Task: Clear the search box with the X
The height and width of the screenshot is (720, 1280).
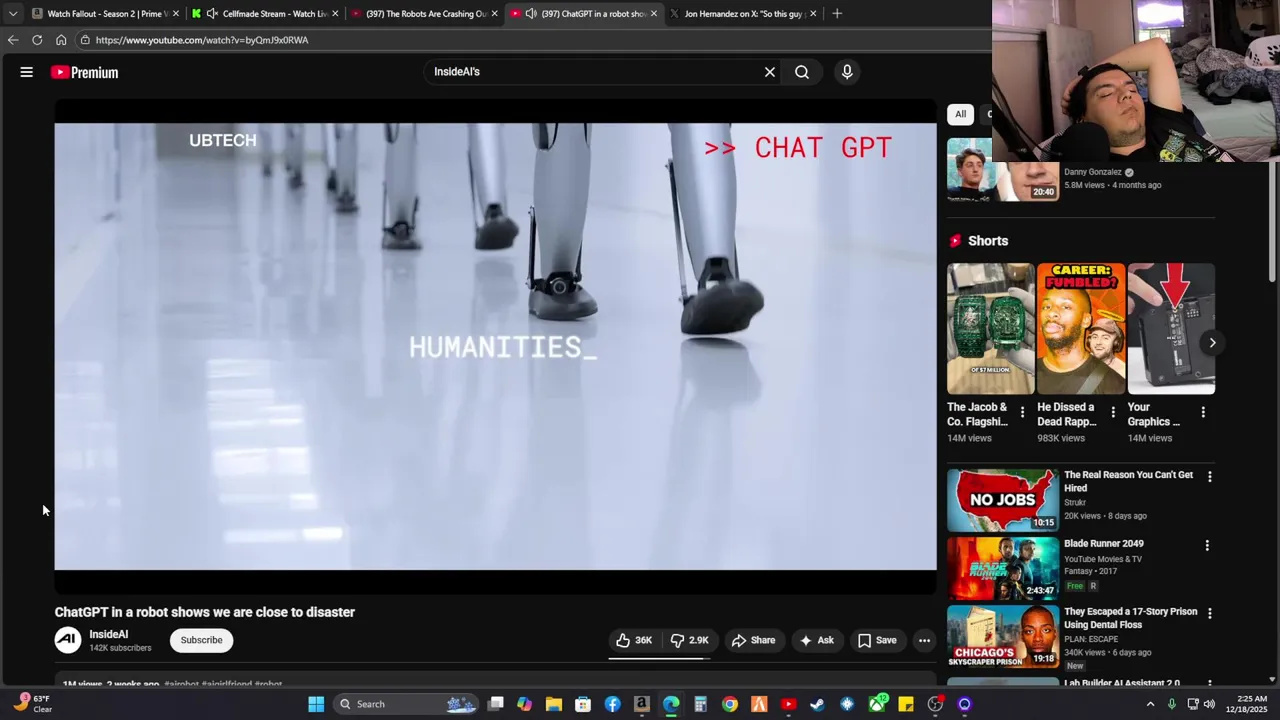Action: tap(770, 72)
